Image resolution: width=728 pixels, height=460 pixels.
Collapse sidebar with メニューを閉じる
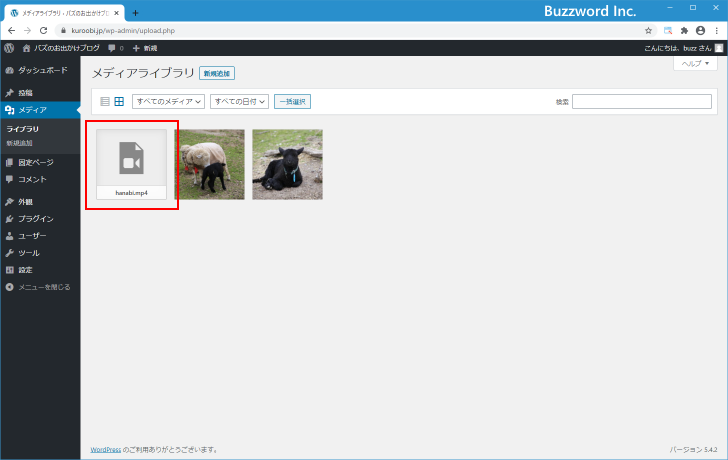[38, 287]
